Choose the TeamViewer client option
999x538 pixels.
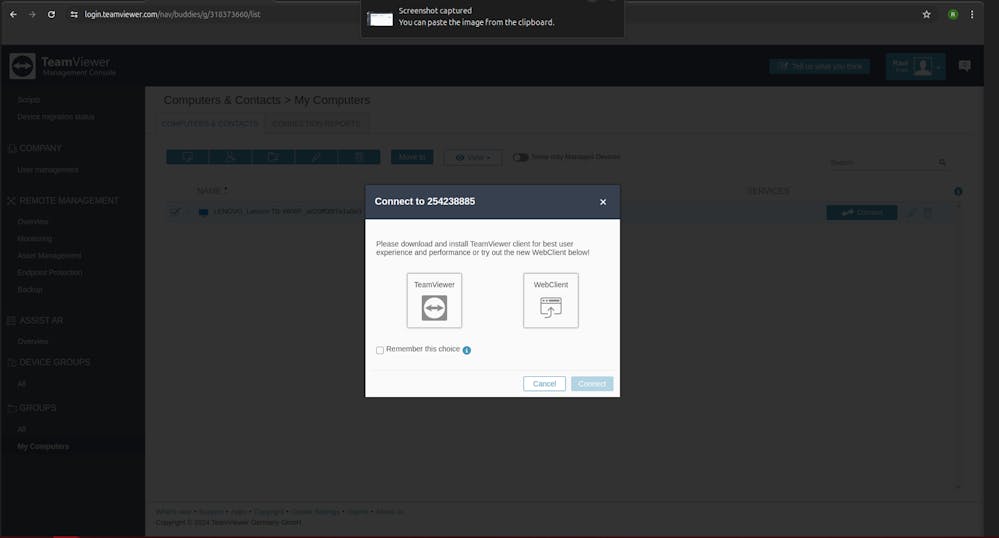(434, 300)
